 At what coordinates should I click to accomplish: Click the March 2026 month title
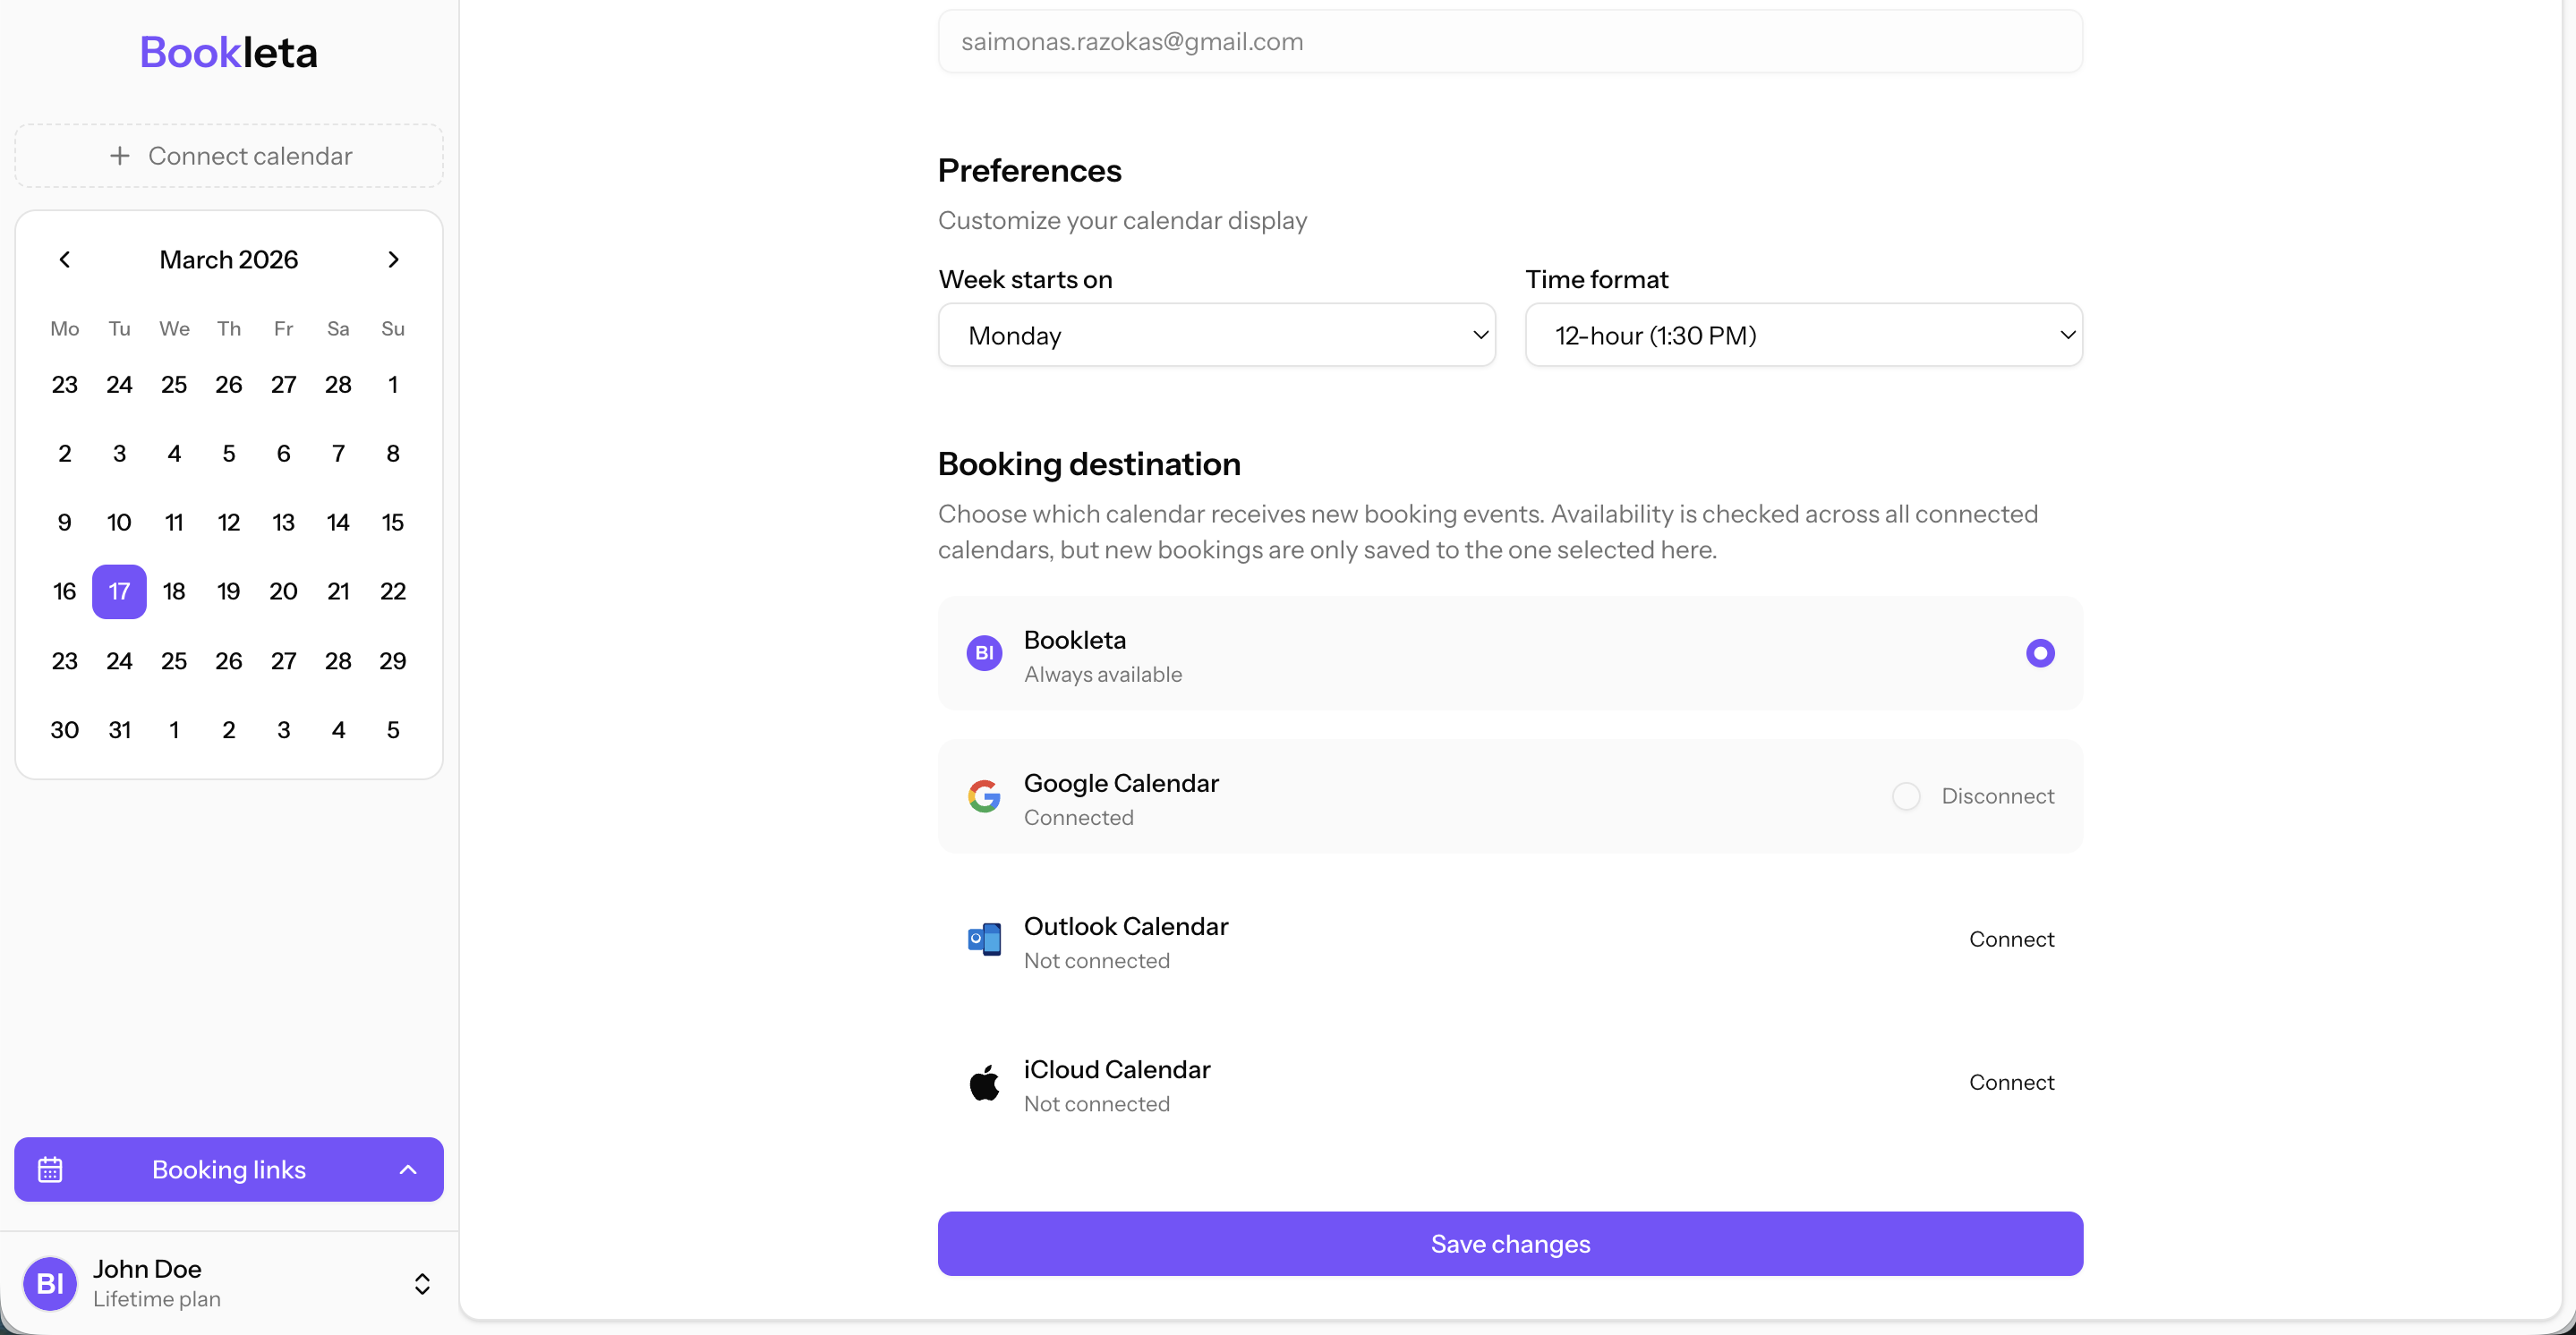229,260
